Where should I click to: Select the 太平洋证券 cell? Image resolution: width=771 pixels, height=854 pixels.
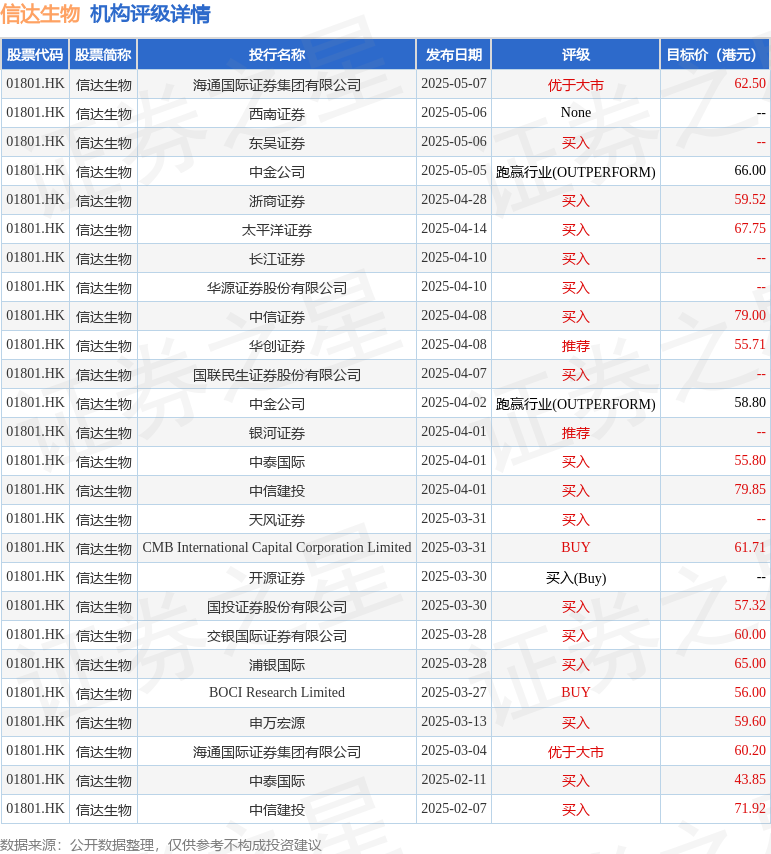tap(277, 230)
